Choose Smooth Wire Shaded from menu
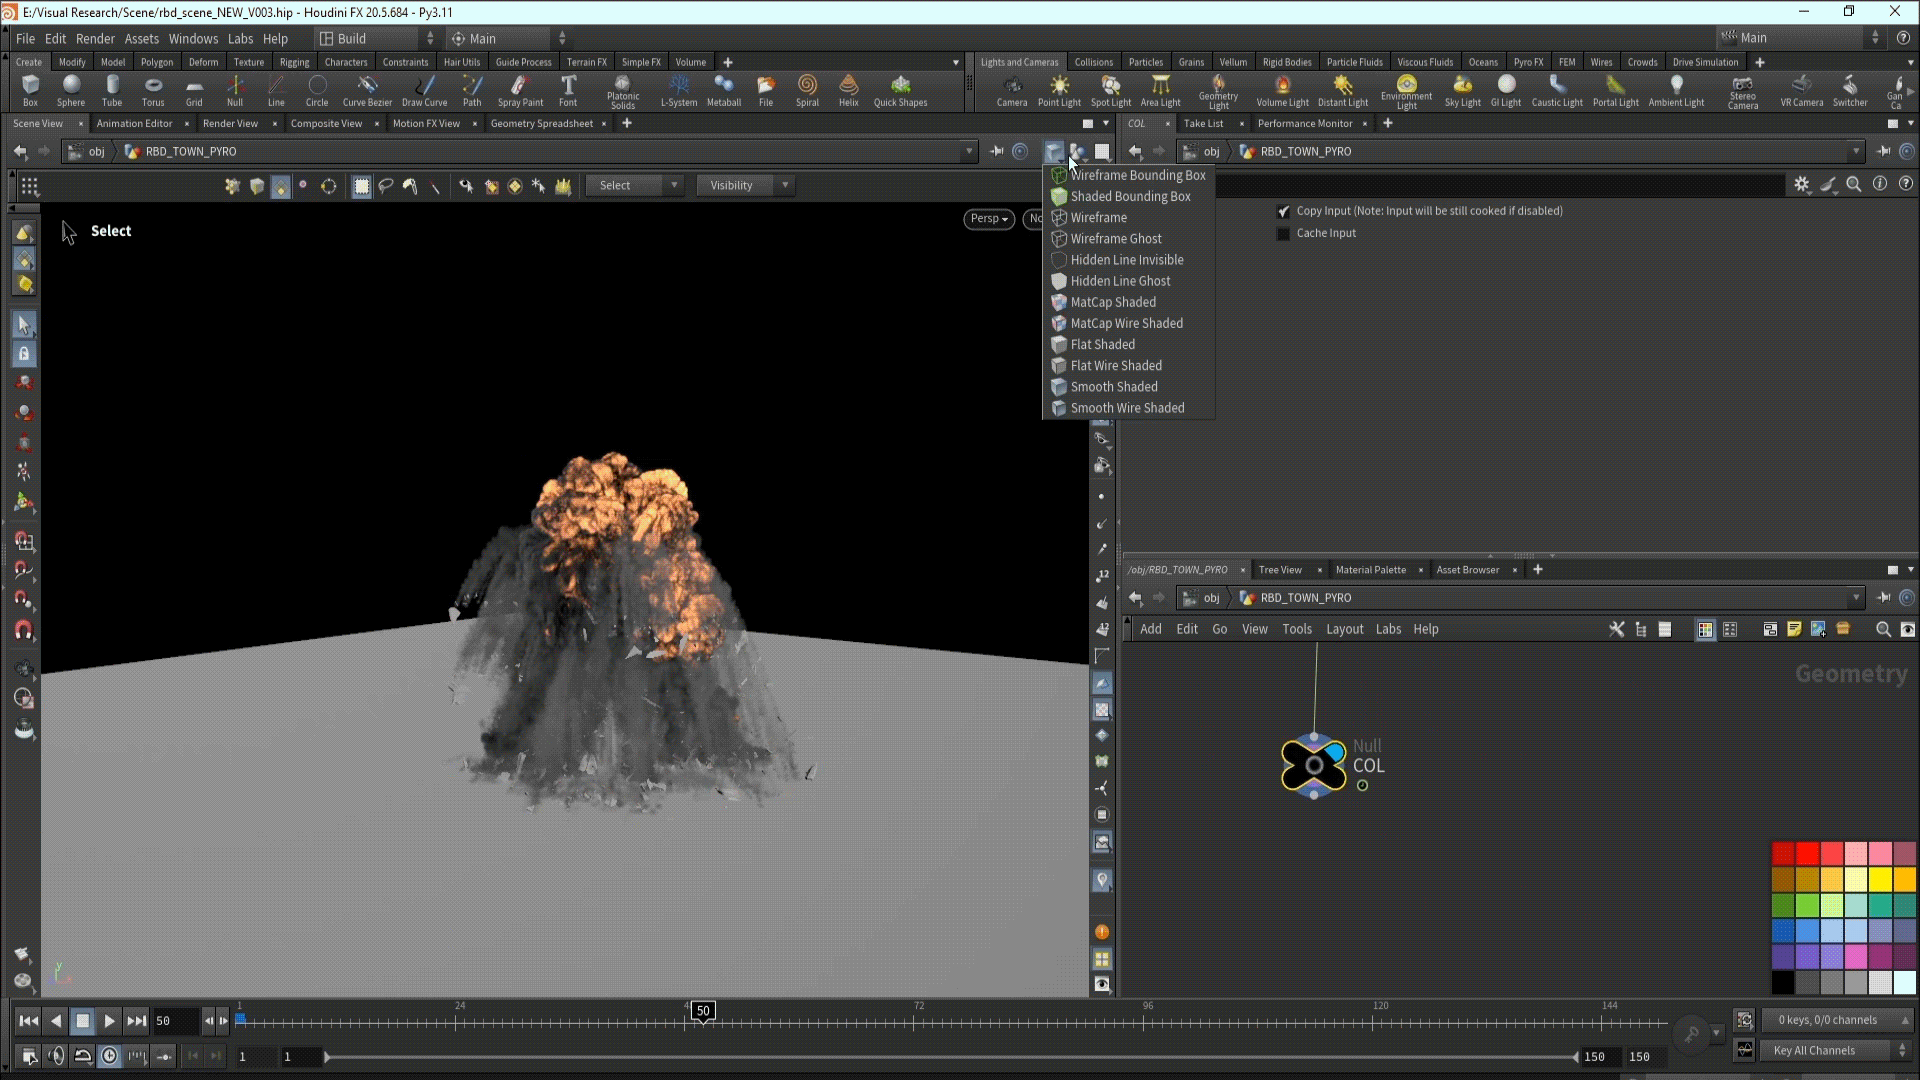Image resolution: width=1920 pixels, height=1080 pixels. pyautogui.click(x=1127, y=408)
